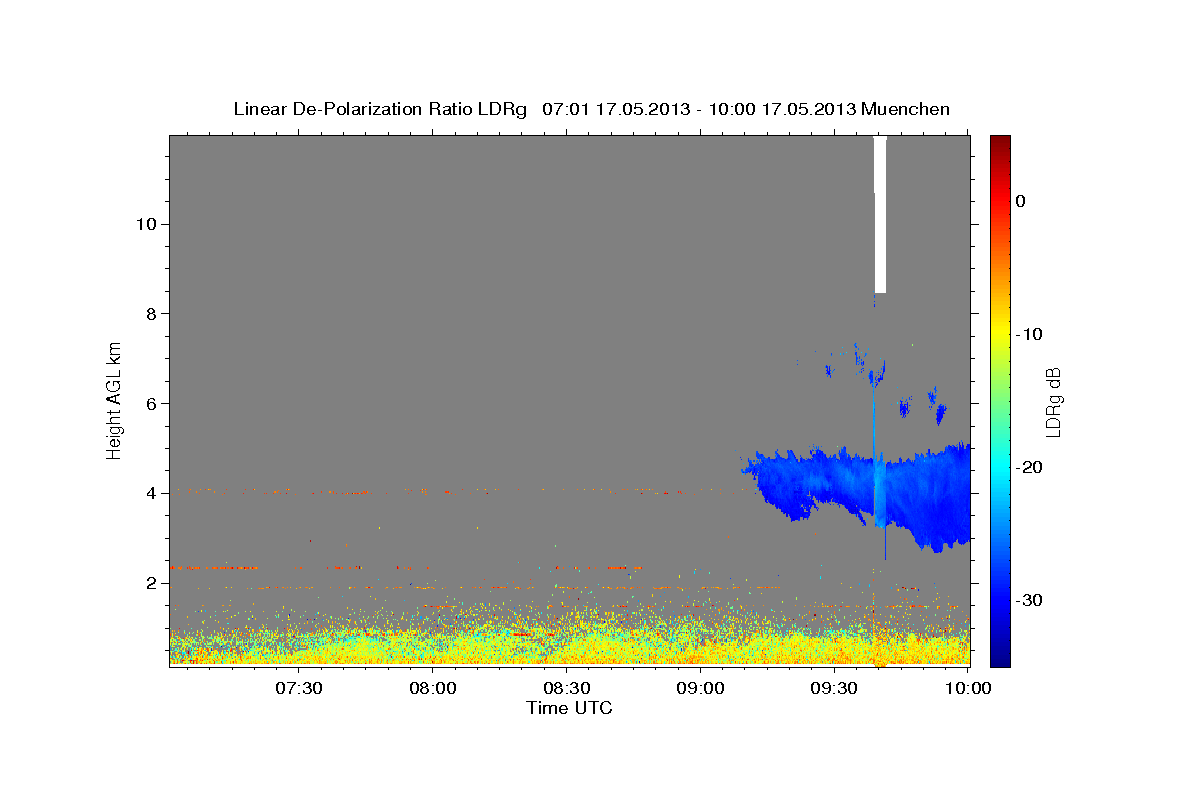Screen dimensions: 1200x800
Task: Click the plot title 'Linear De-Polarization Ratio LDRg'
Action: [380, 109]
